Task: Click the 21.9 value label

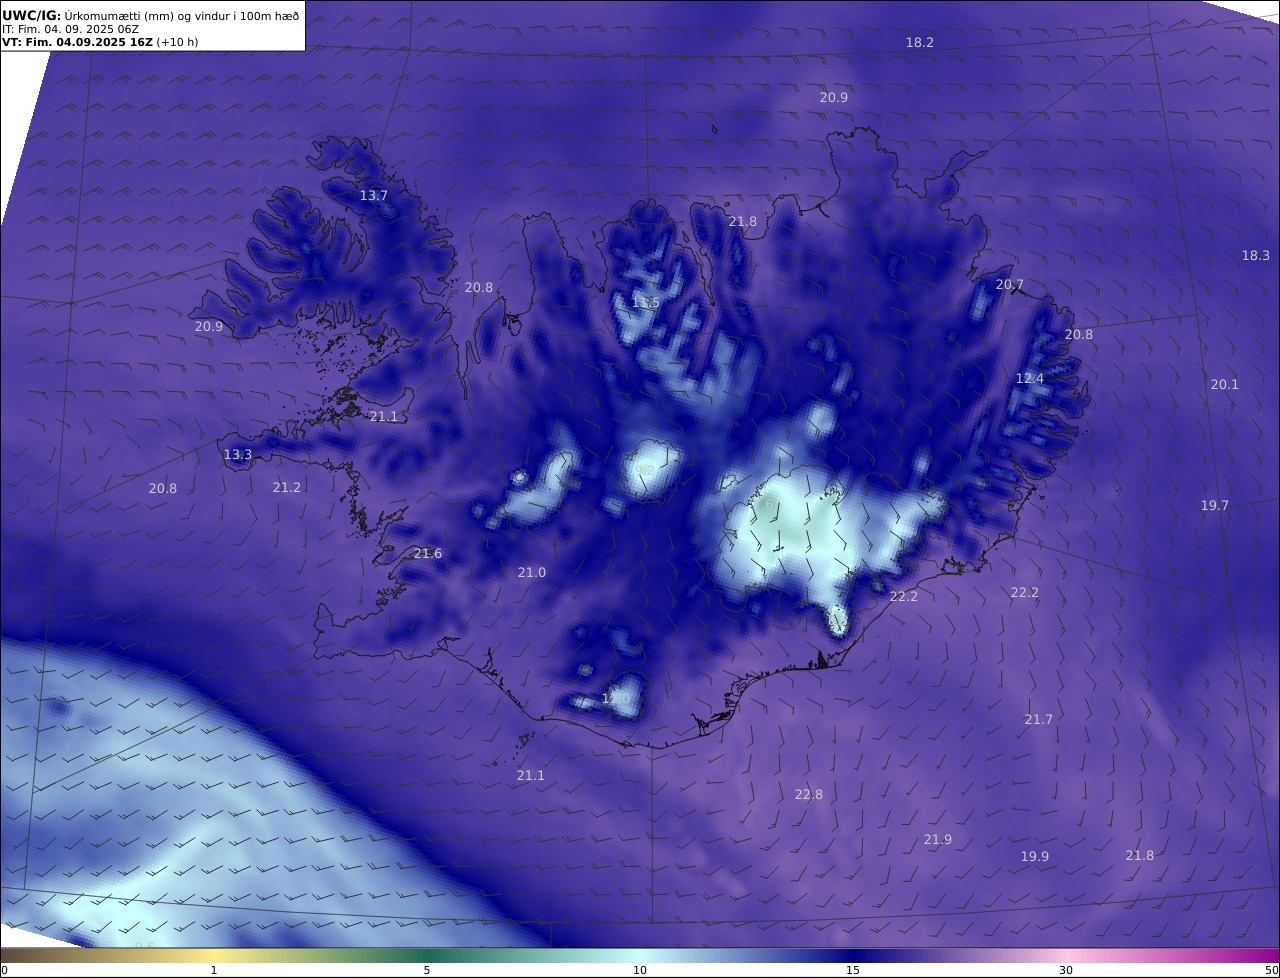Action: coord(937,840)
